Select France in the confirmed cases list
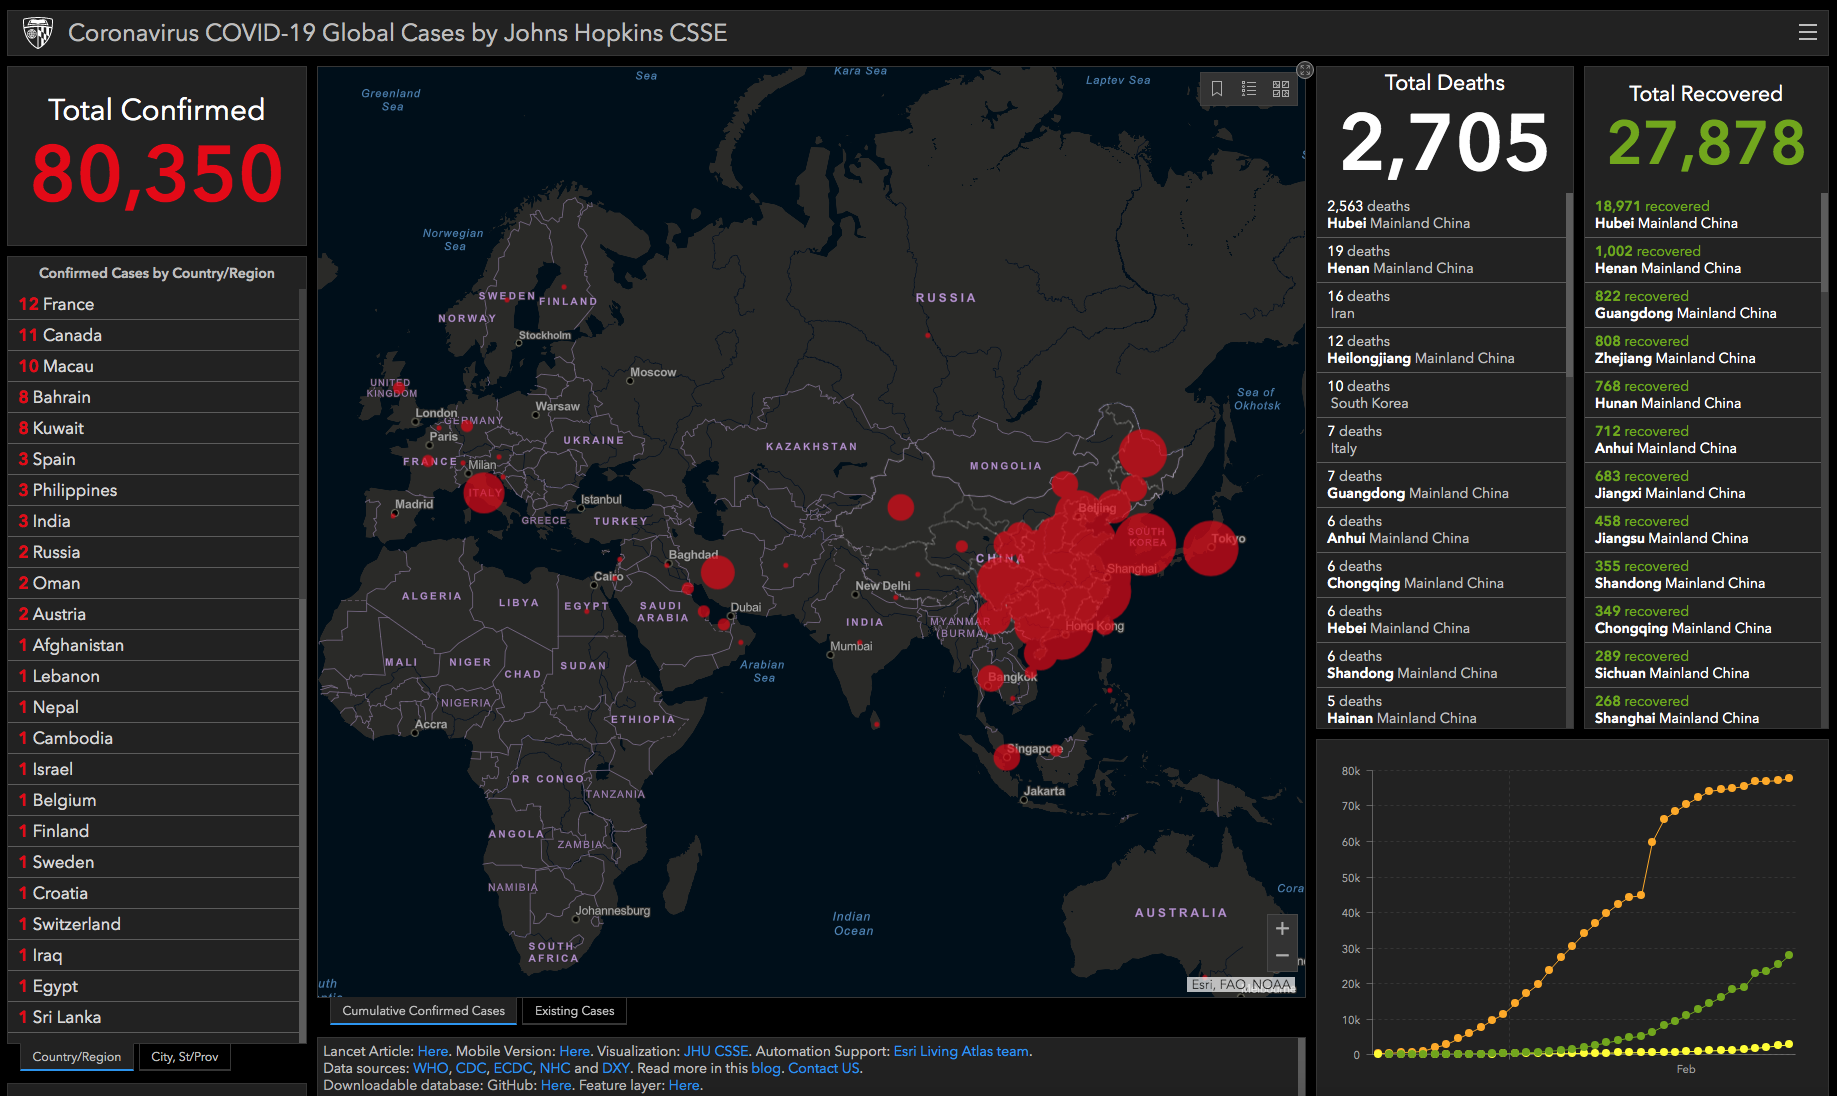 pos(153,304)
